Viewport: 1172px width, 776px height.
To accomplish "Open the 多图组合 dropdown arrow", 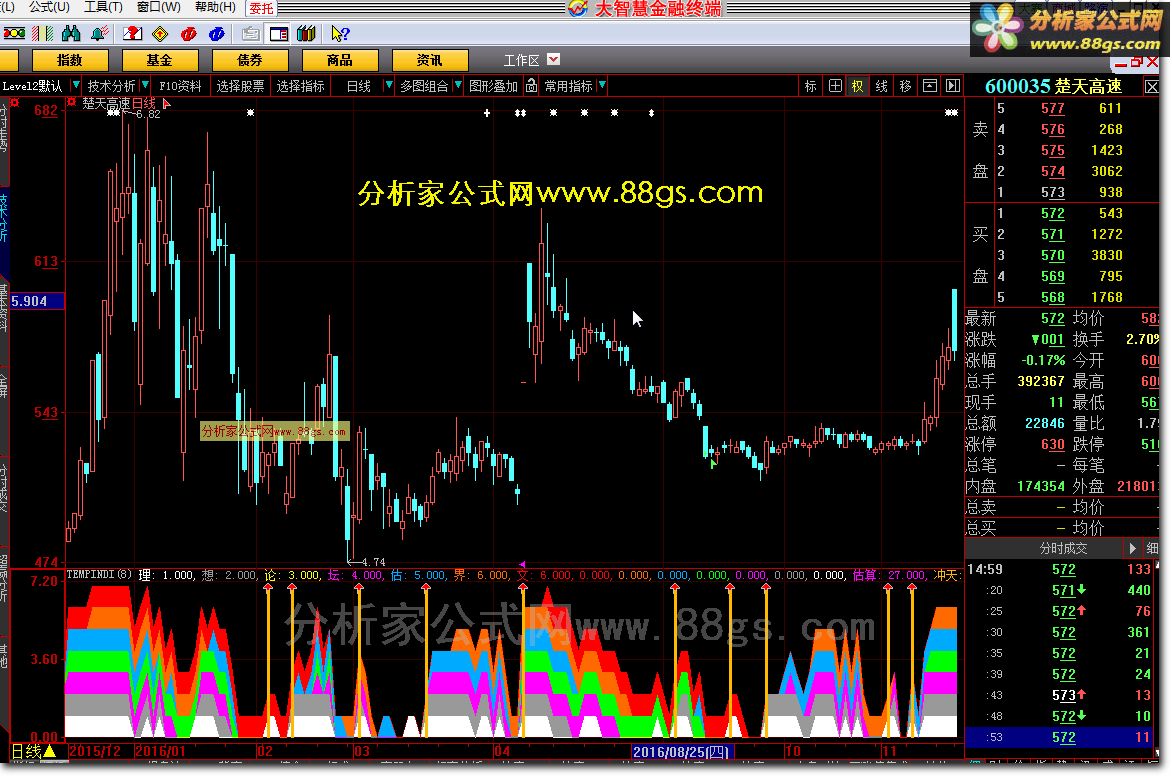I will 458,85.
